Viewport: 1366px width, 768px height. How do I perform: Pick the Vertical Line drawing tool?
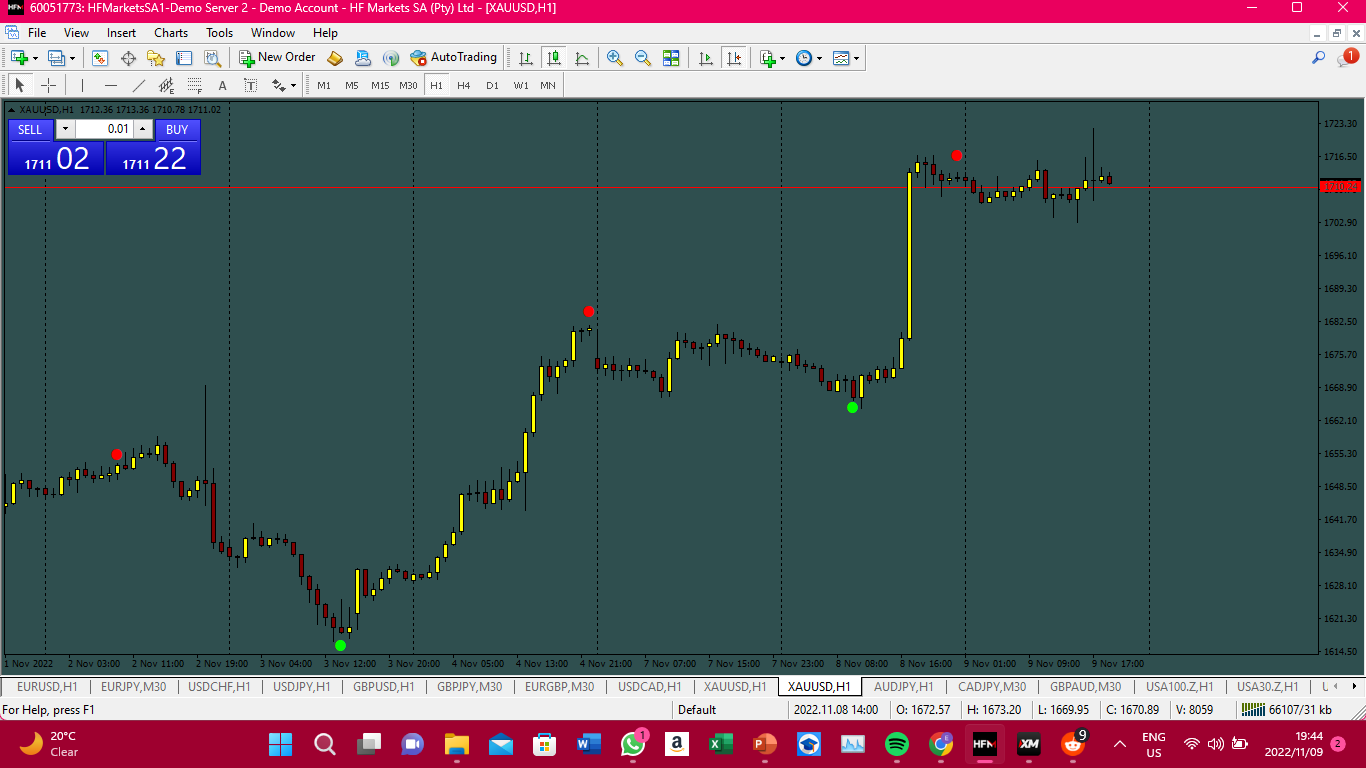(82, 85)
